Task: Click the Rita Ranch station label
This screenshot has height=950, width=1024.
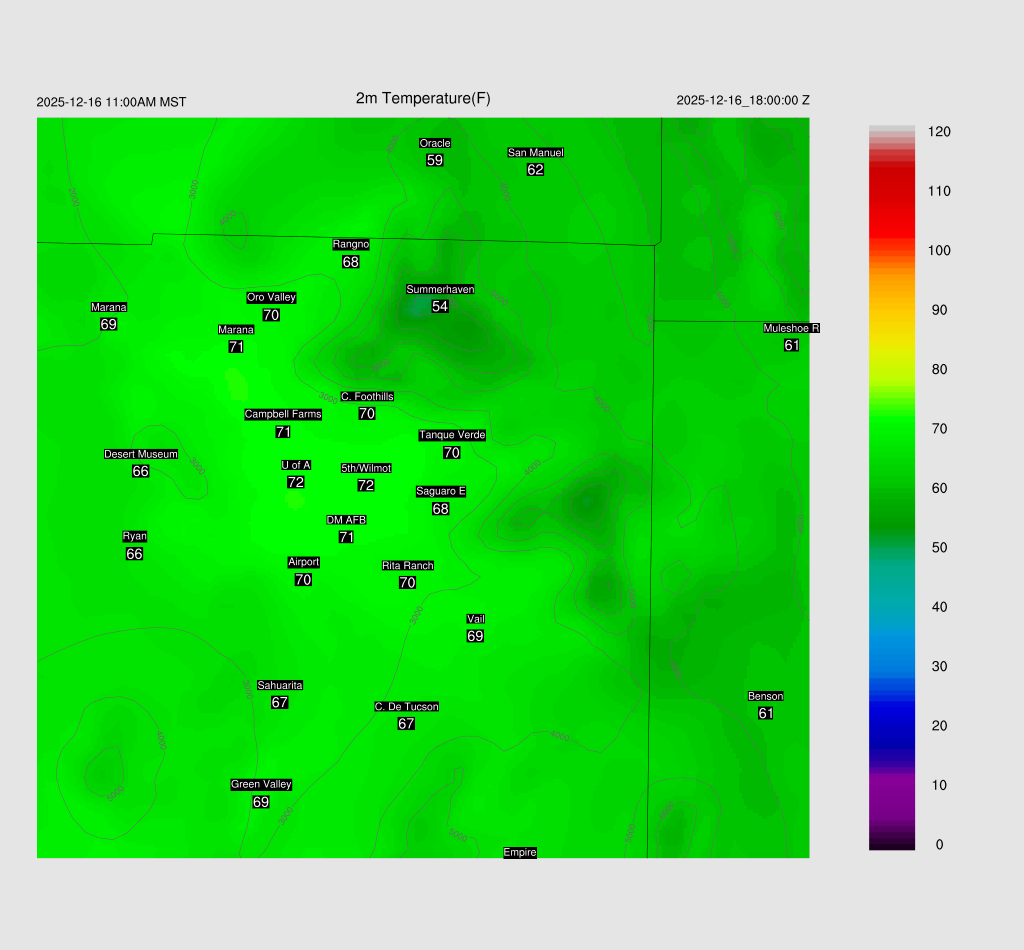Action: 408,565
